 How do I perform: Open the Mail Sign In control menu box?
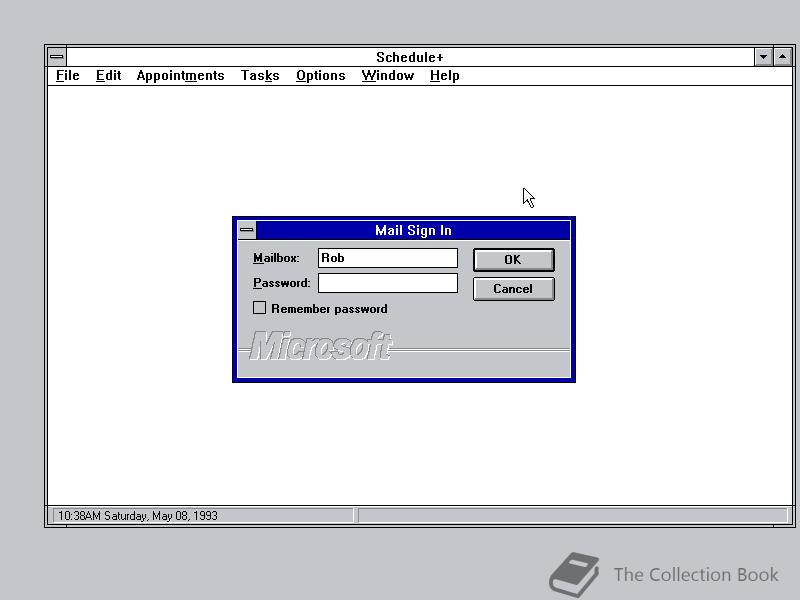247,230
